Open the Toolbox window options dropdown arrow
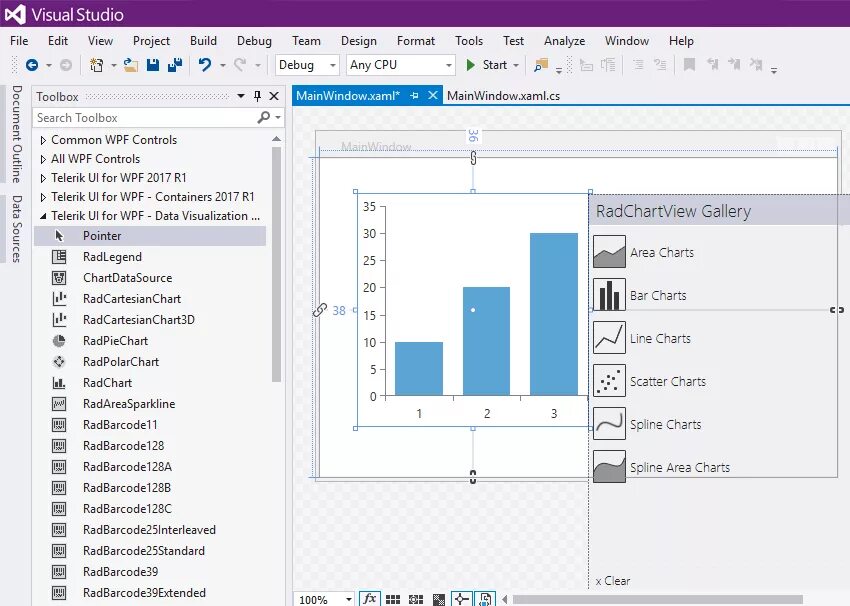The height and width of the screenshot is (606, 850). 241,96
